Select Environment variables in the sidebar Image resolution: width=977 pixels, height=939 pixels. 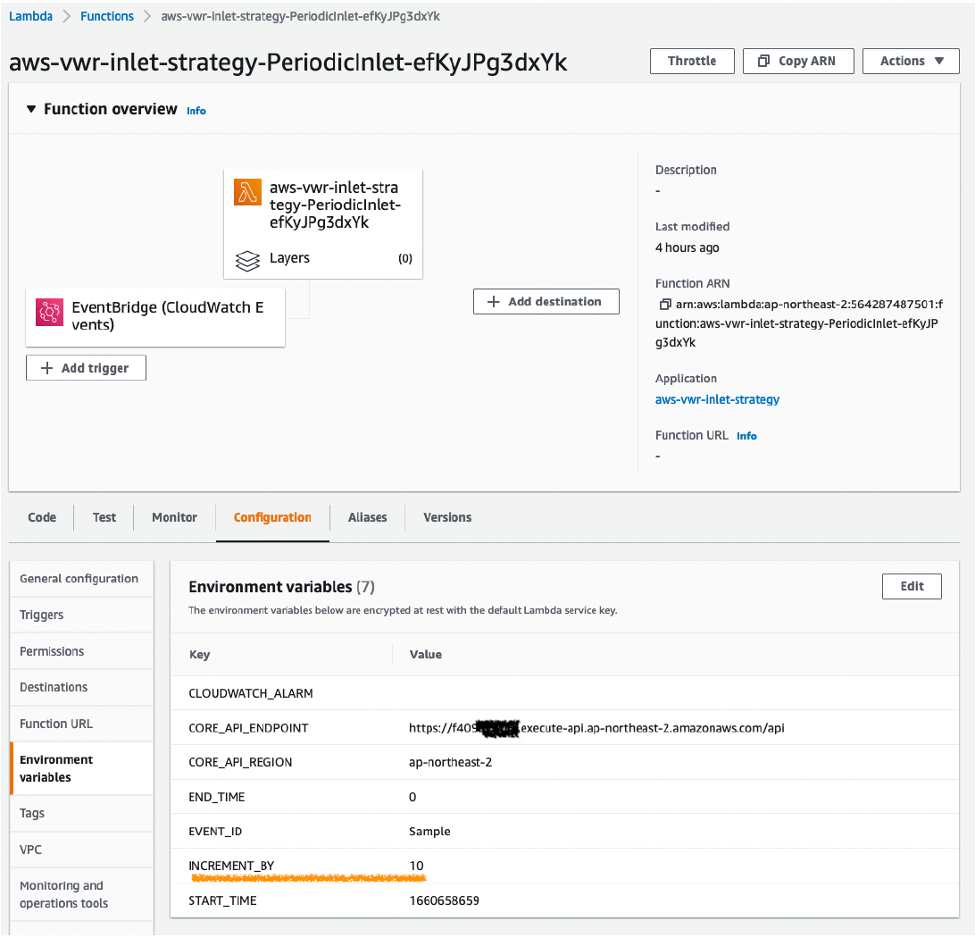coord(82,769)
